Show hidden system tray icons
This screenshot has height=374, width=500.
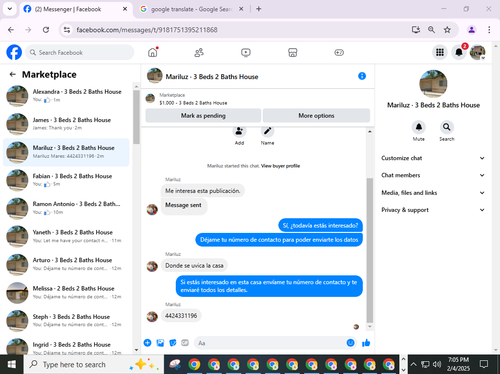point(413,364)
